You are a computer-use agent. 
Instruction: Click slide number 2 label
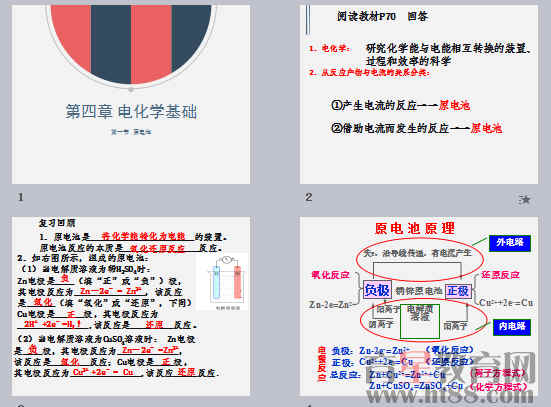pos(309,197)
